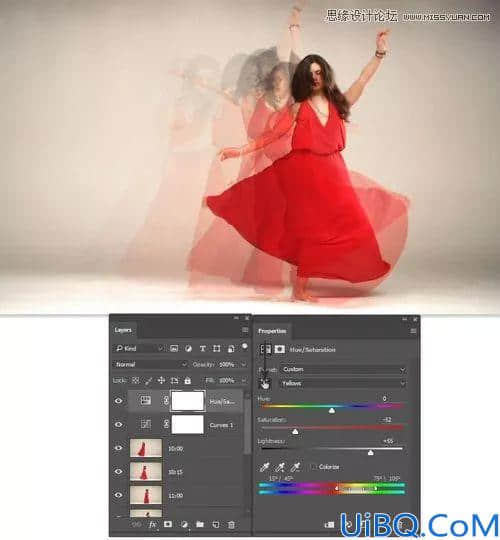Click the new group folder icon
Viewport: 500px width, 540px height.
200,524
